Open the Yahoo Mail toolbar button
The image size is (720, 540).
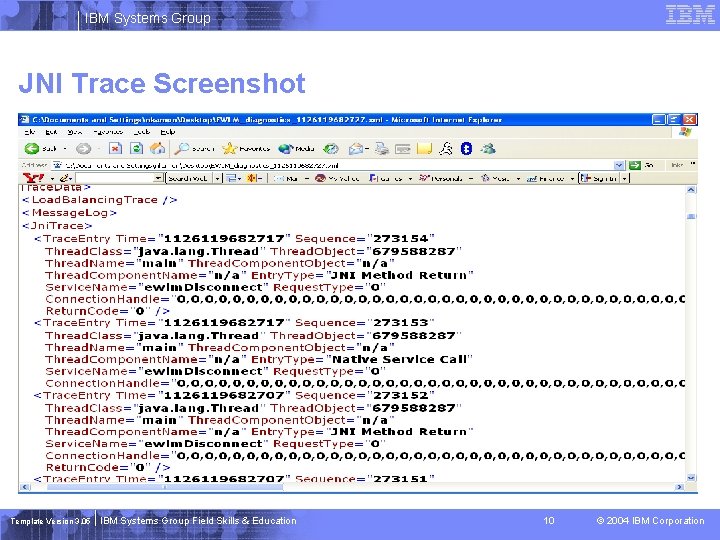[286, 178]
